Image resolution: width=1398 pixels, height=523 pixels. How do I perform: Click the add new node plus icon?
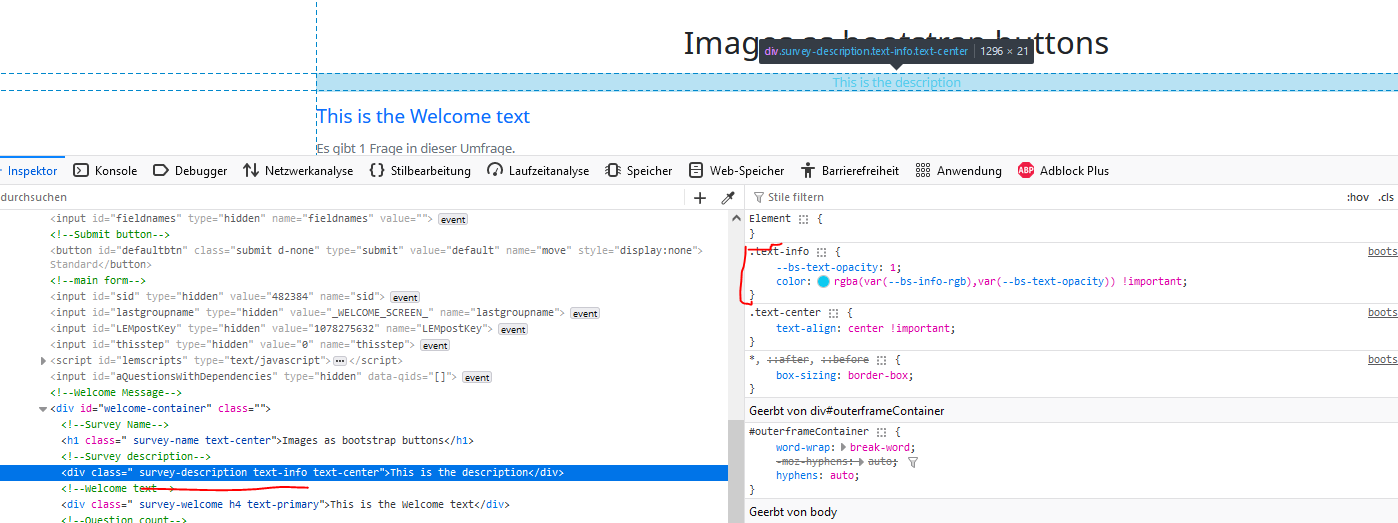click(700, 198)
